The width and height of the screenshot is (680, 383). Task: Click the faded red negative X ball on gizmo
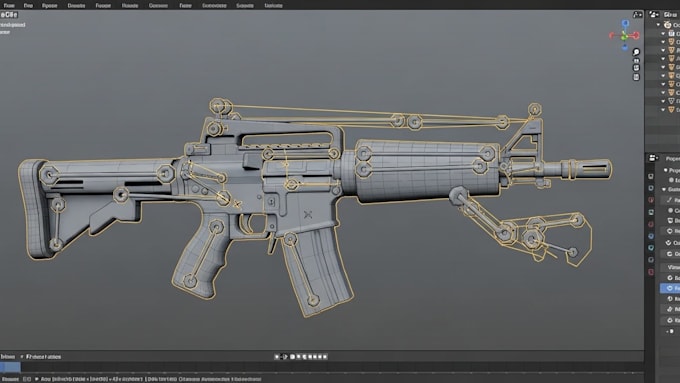click(x=612, y=36)
